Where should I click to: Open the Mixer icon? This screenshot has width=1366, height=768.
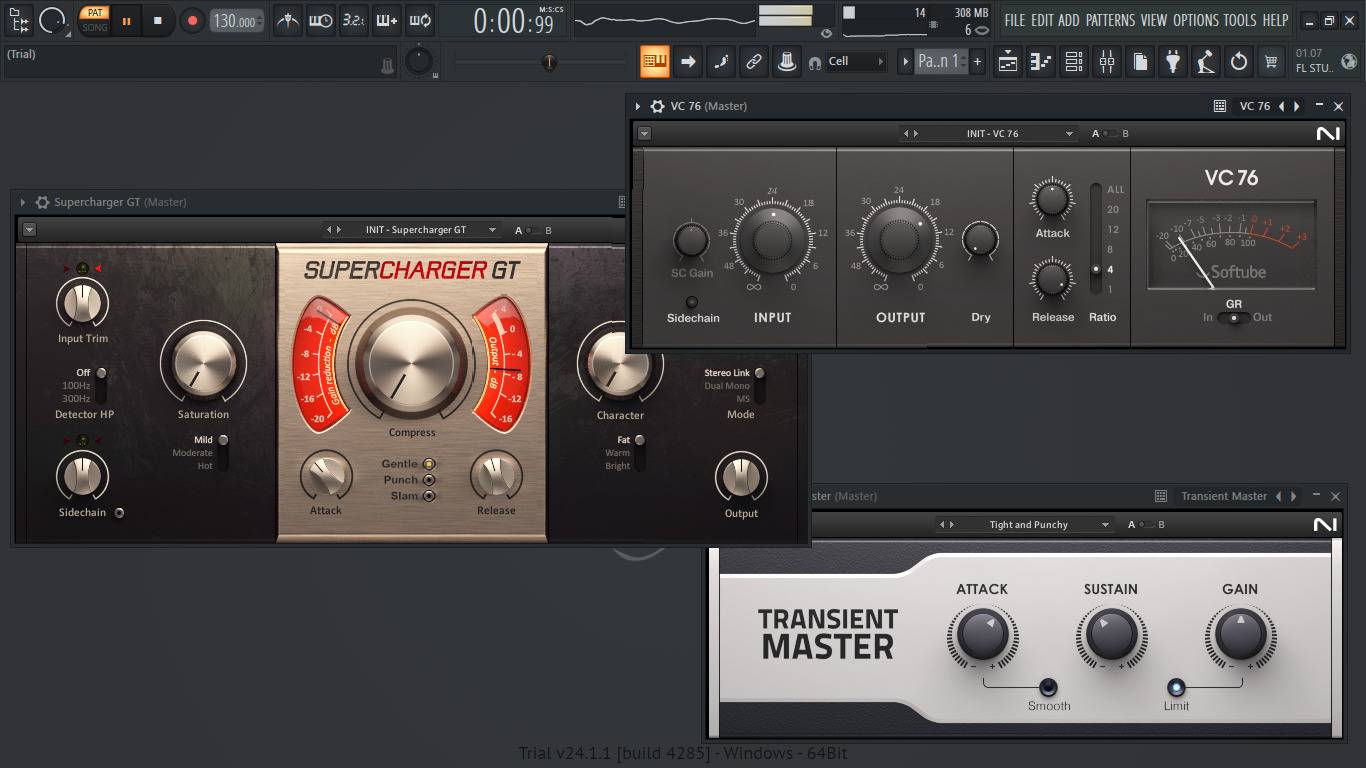pyautogui.click(x=1107, y=62)
